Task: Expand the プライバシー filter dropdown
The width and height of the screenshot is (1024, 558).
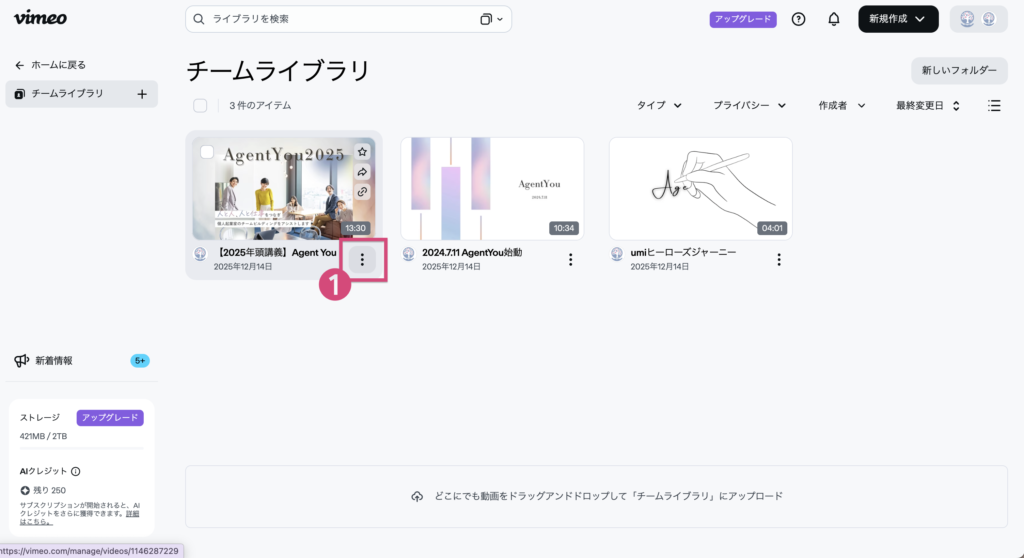Action: 749,105
